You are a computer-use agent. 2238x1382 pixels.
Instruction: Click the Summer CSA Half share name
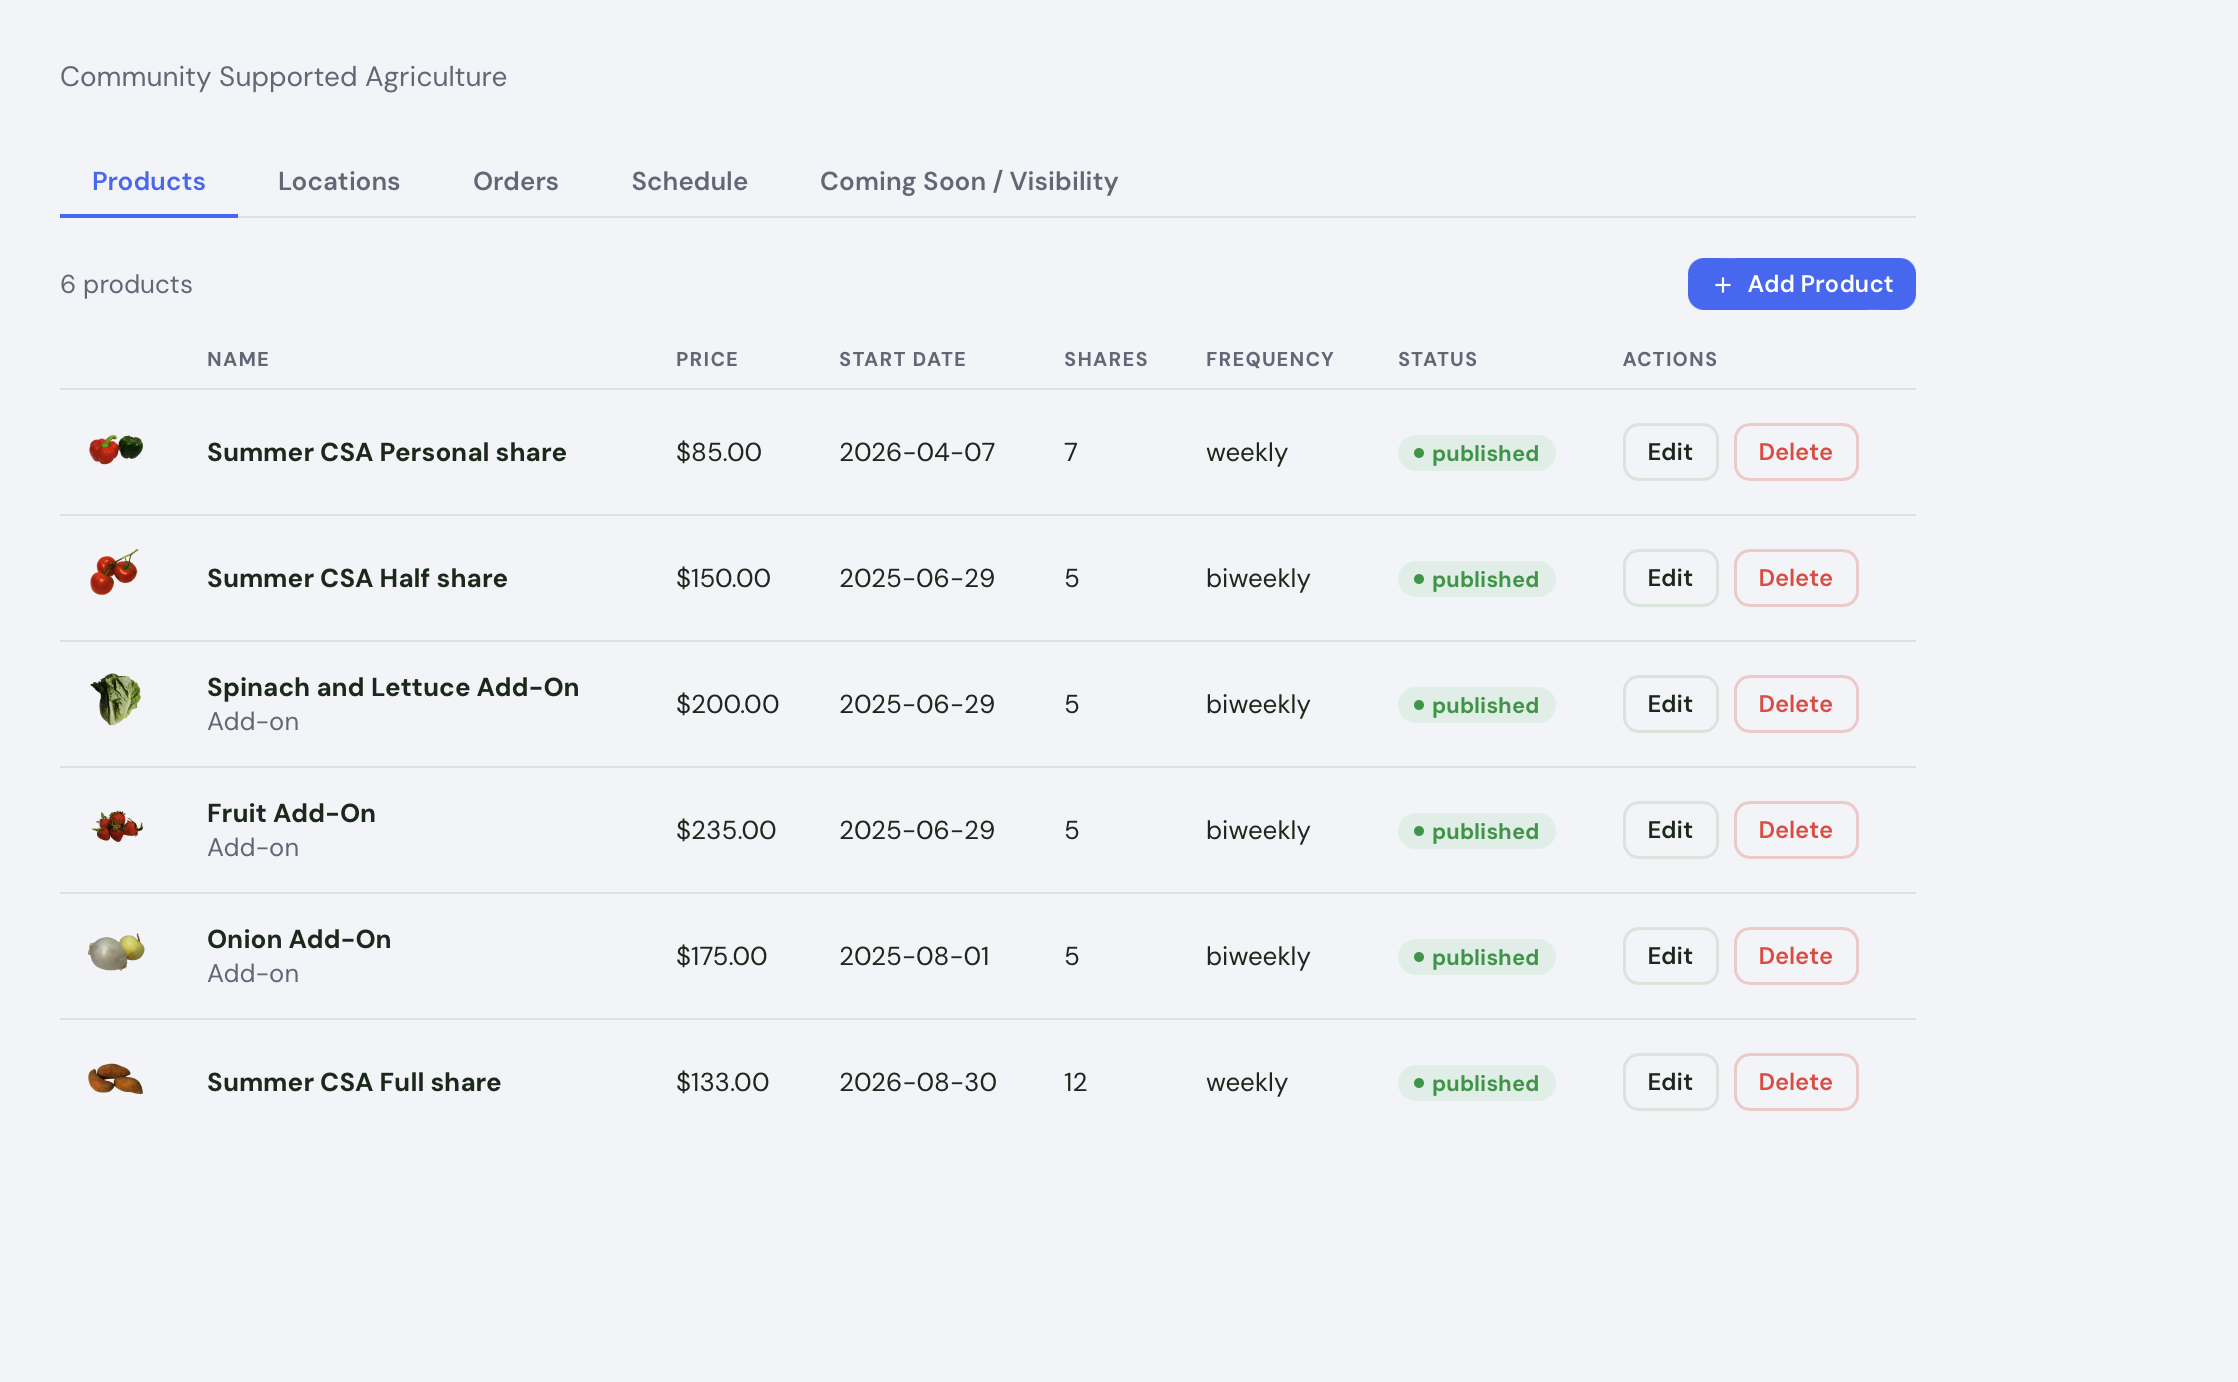coord(357,578)
